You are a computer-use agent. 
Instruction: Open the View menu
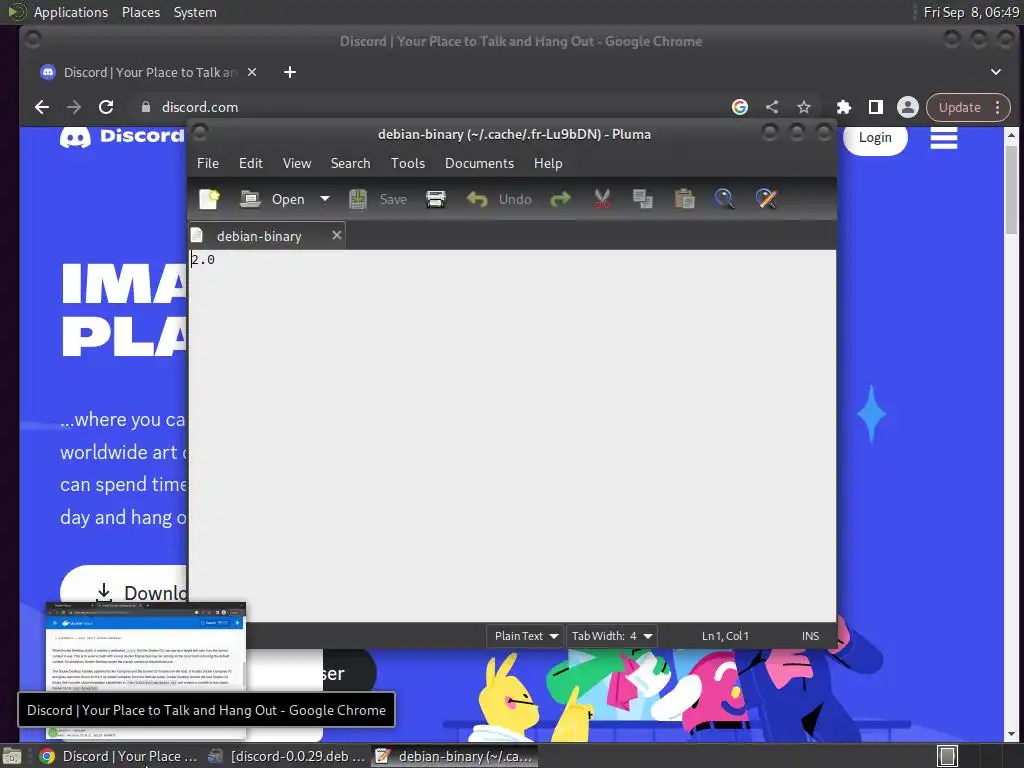tap(296, 163)
